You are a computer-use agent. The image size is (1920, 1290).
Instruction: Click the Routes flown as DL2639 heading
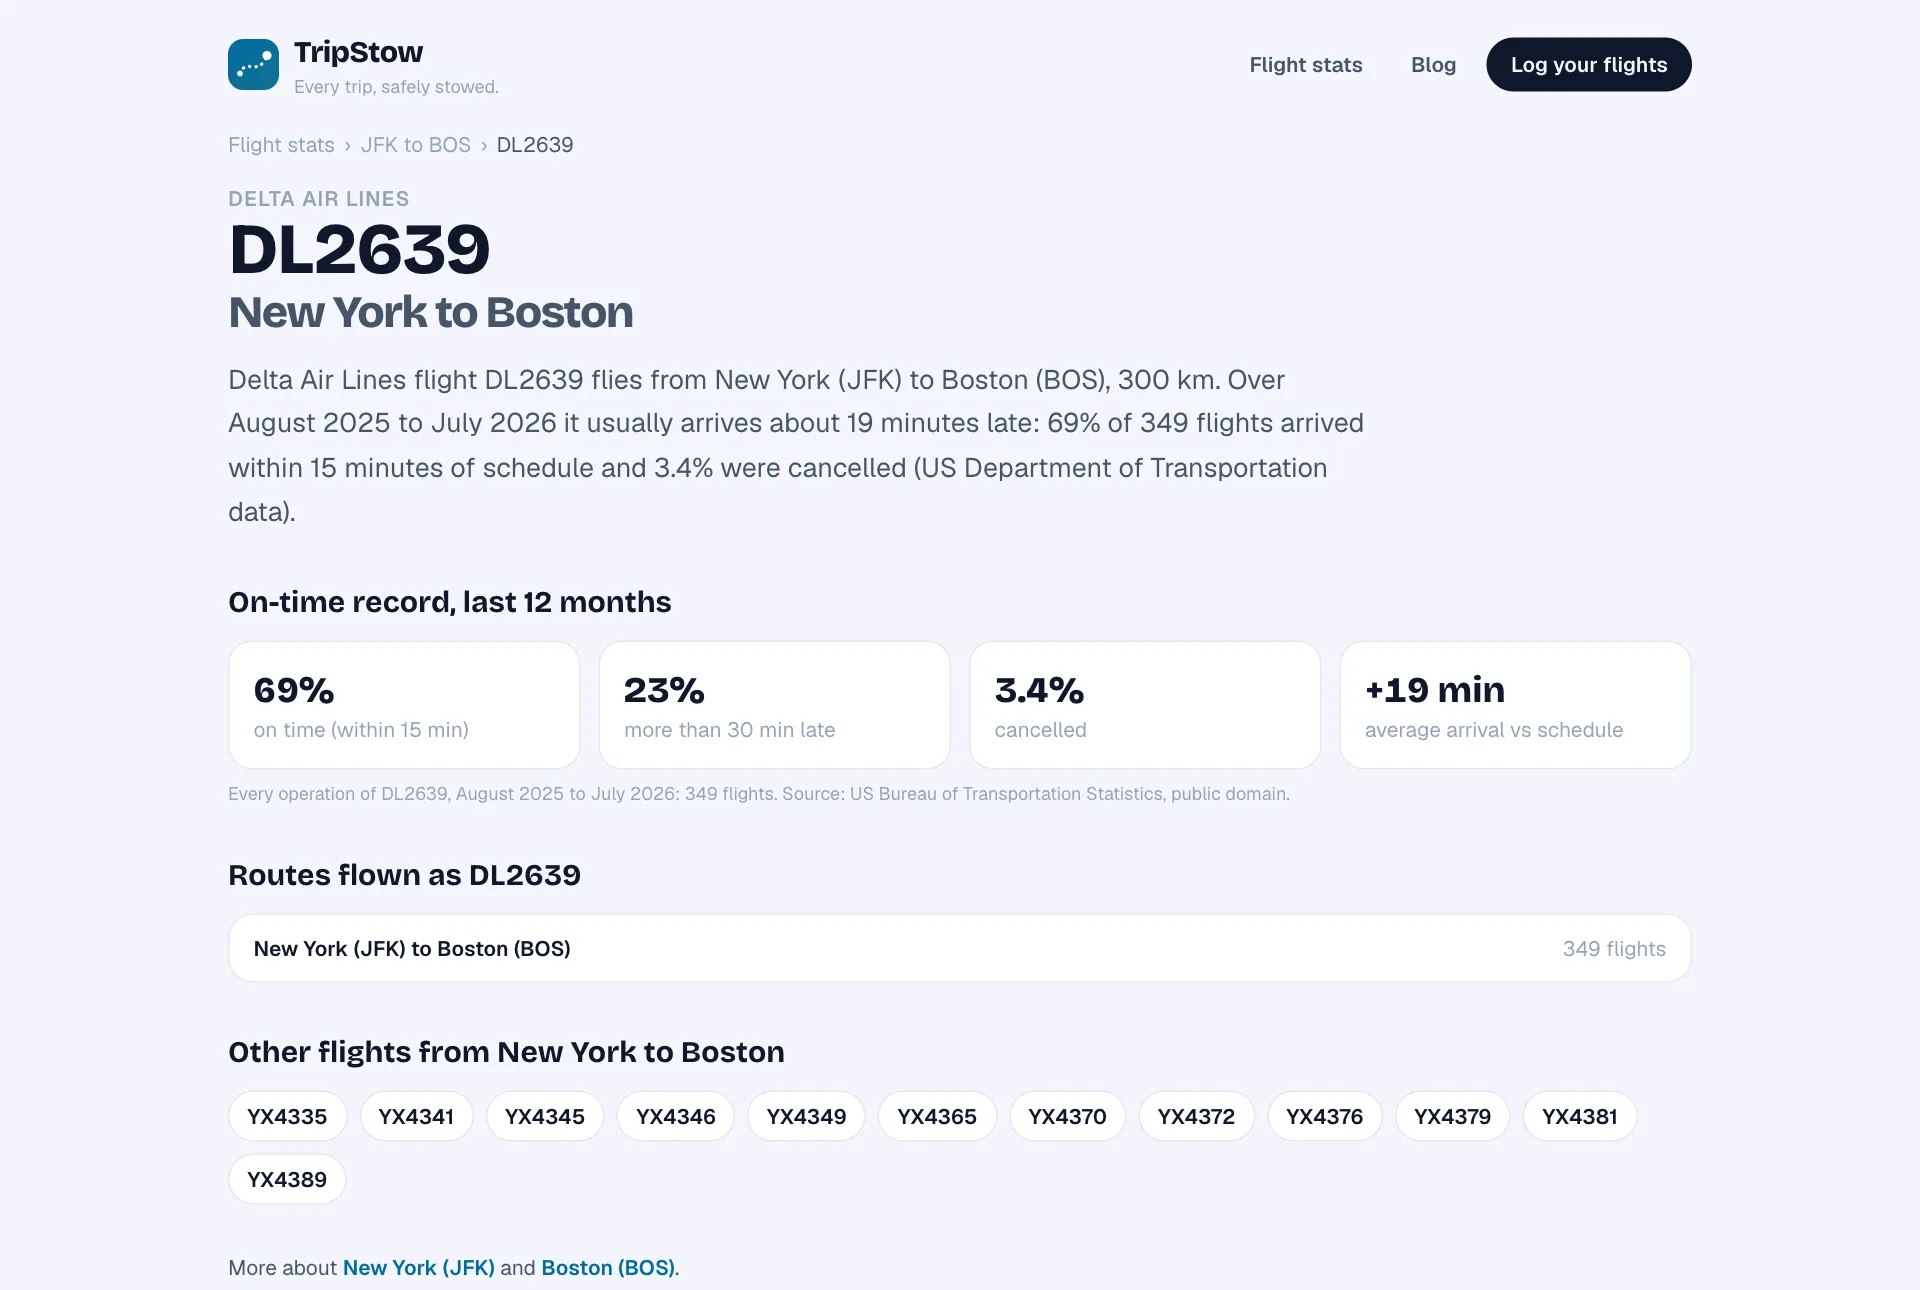(x=404, y=875)
